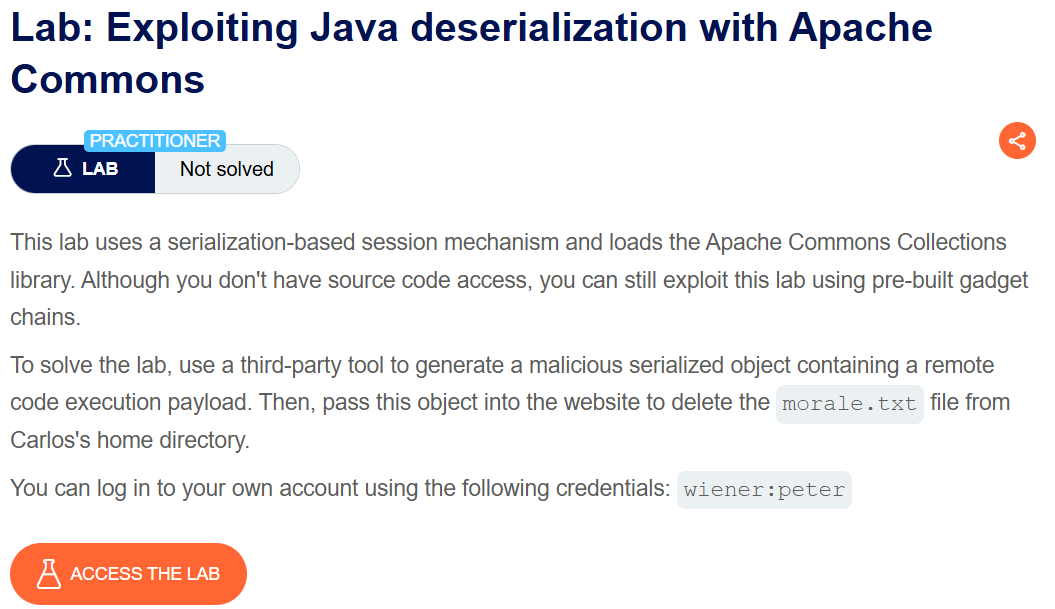Image resolution: width=1055 pixels, height=609 pixels.
Task: Click the PRACTITIONER label for level details
Action: 155,140
